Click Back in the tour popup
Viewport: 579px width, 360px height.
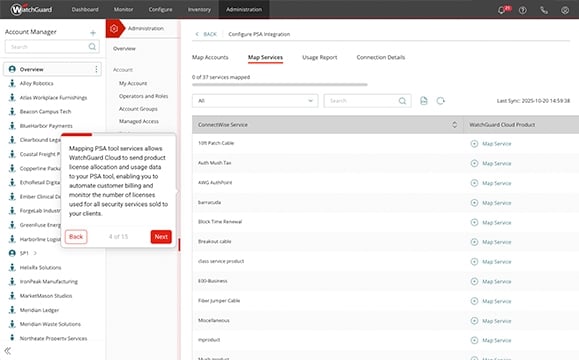[76, 237]
